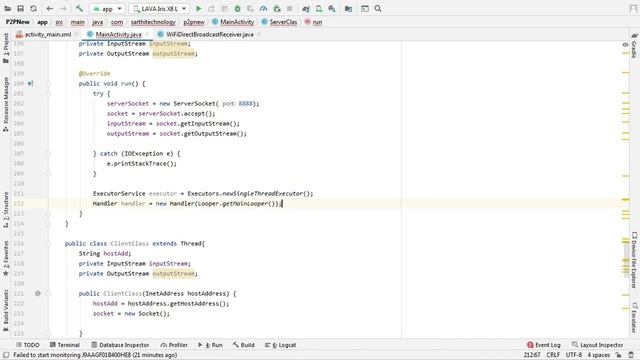The image size is (640, 360).
Task: Open the Terminal tool window
Action: click(x=64, y=345)
